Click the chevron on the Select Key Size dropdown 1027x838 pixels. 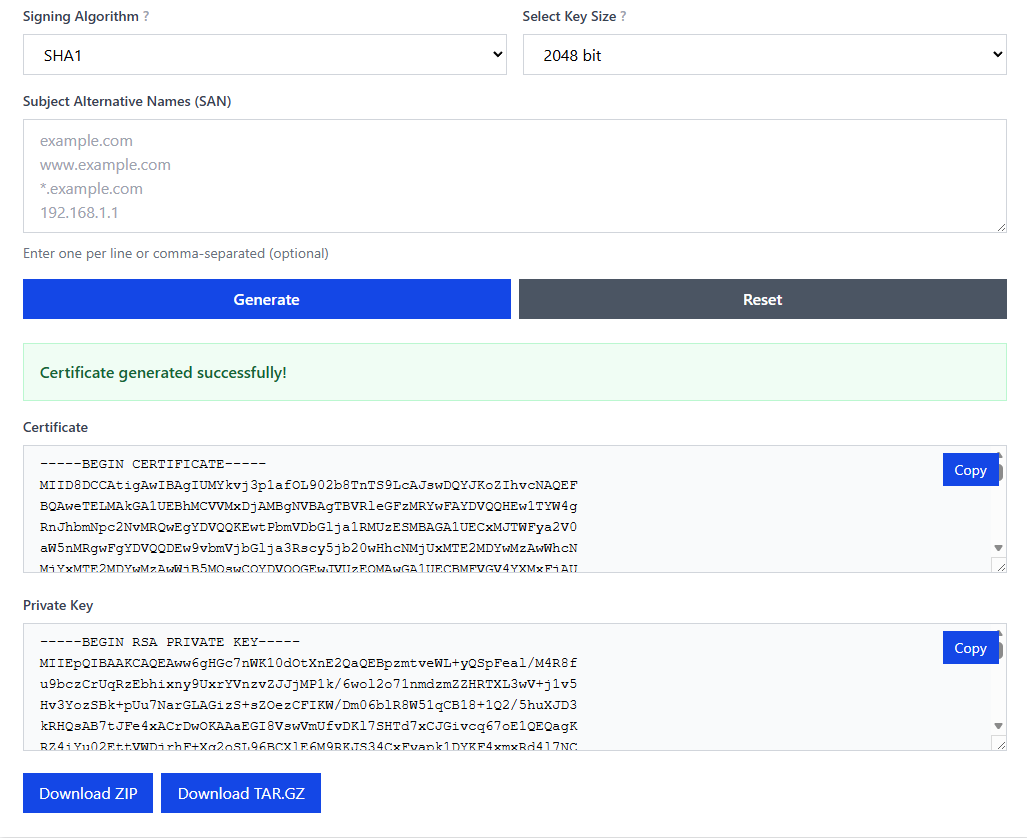[996, 54]
